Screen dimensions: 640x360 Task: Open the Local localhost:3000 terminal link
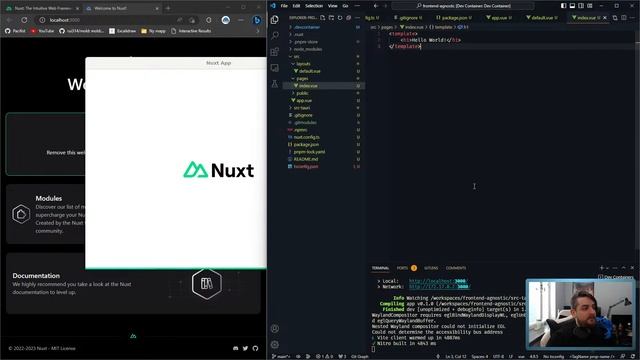[437, 281]
